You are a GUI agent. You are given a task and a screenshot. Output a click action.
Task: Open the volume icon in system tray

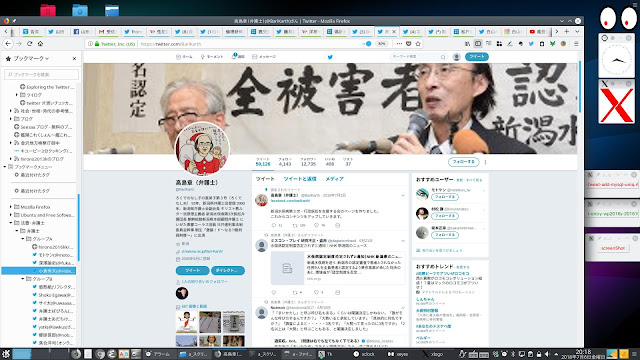547,354
